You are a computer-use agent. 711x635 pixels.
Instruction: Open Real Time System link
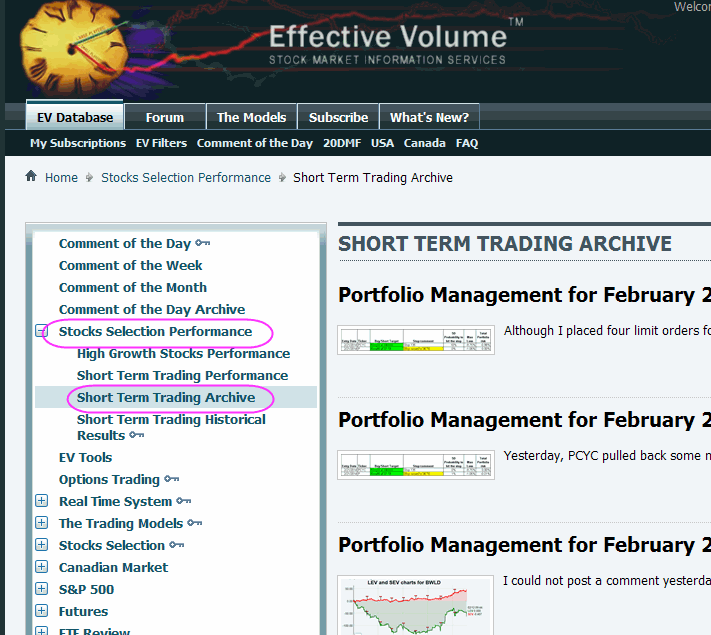click(116, 501)
